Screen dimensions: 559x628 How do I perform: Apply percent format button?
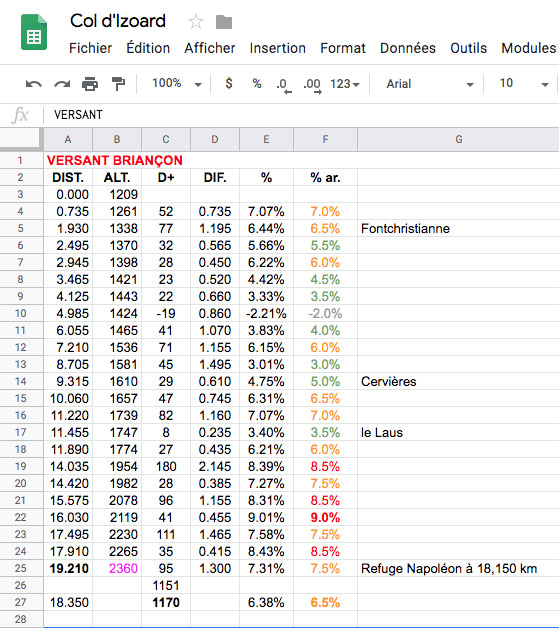point(257,83)
